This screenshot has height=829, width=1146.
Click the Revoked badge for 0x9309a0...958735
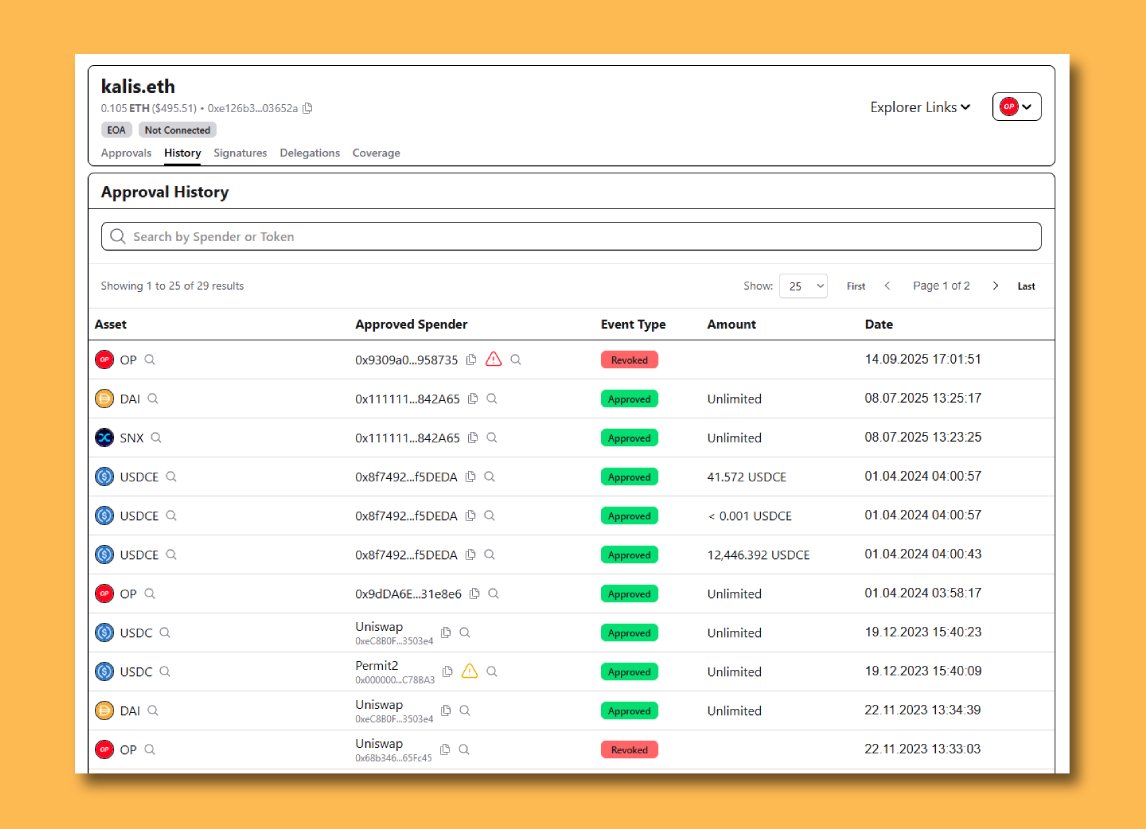pyautogui.click(x=629, y=360)
